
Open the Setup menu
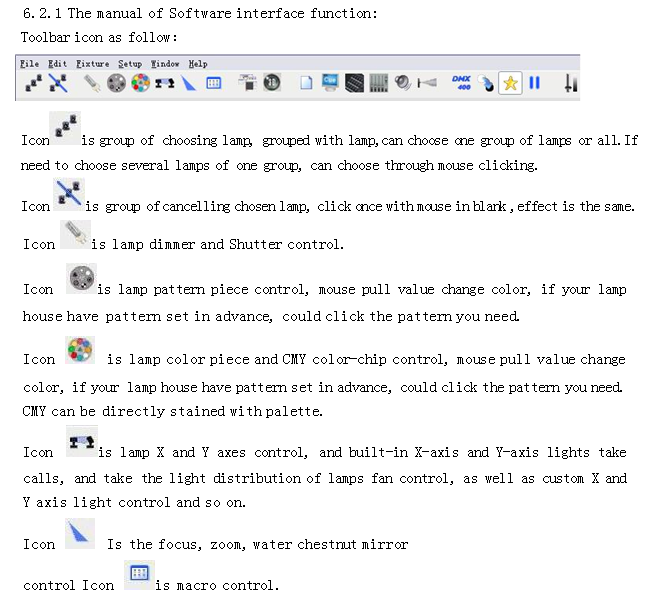130,64
